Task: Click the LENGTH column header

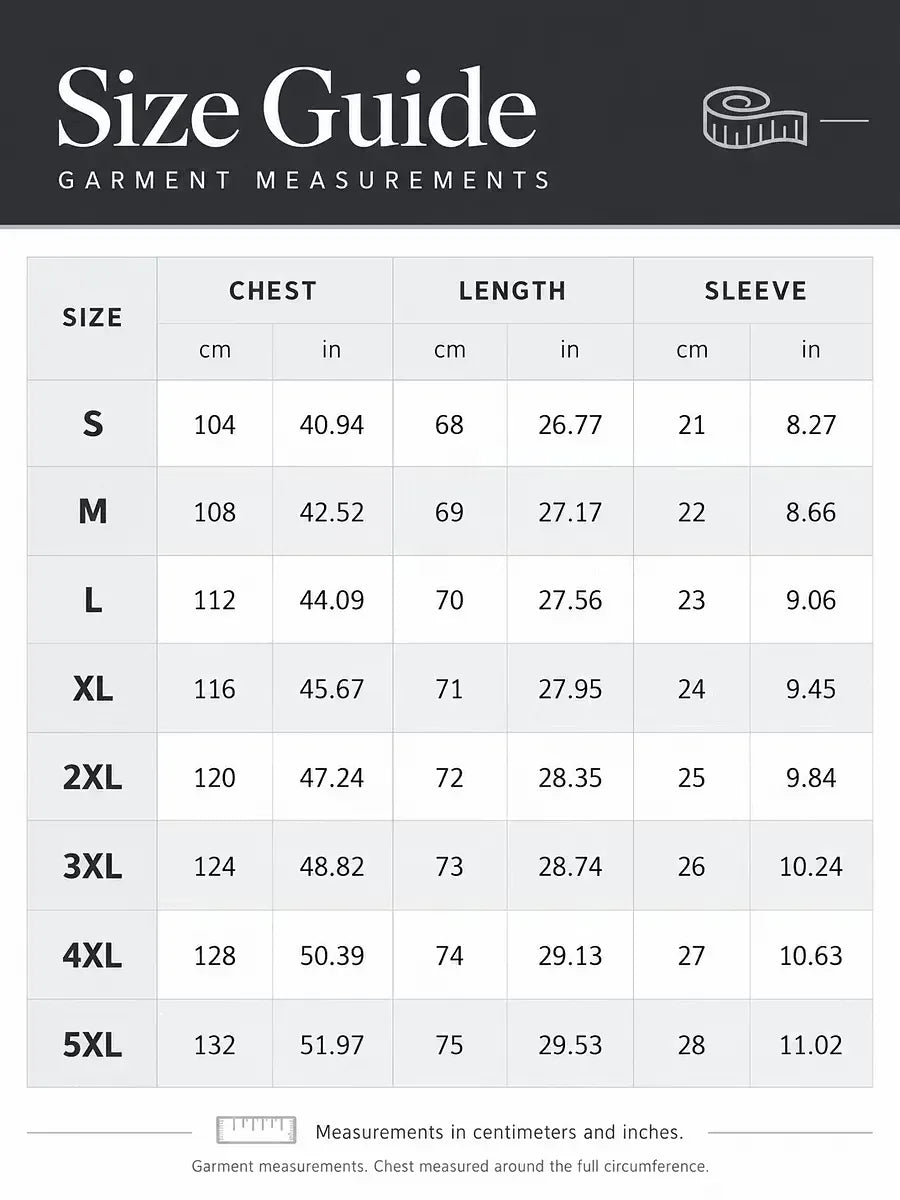Action: coord(512,291)
